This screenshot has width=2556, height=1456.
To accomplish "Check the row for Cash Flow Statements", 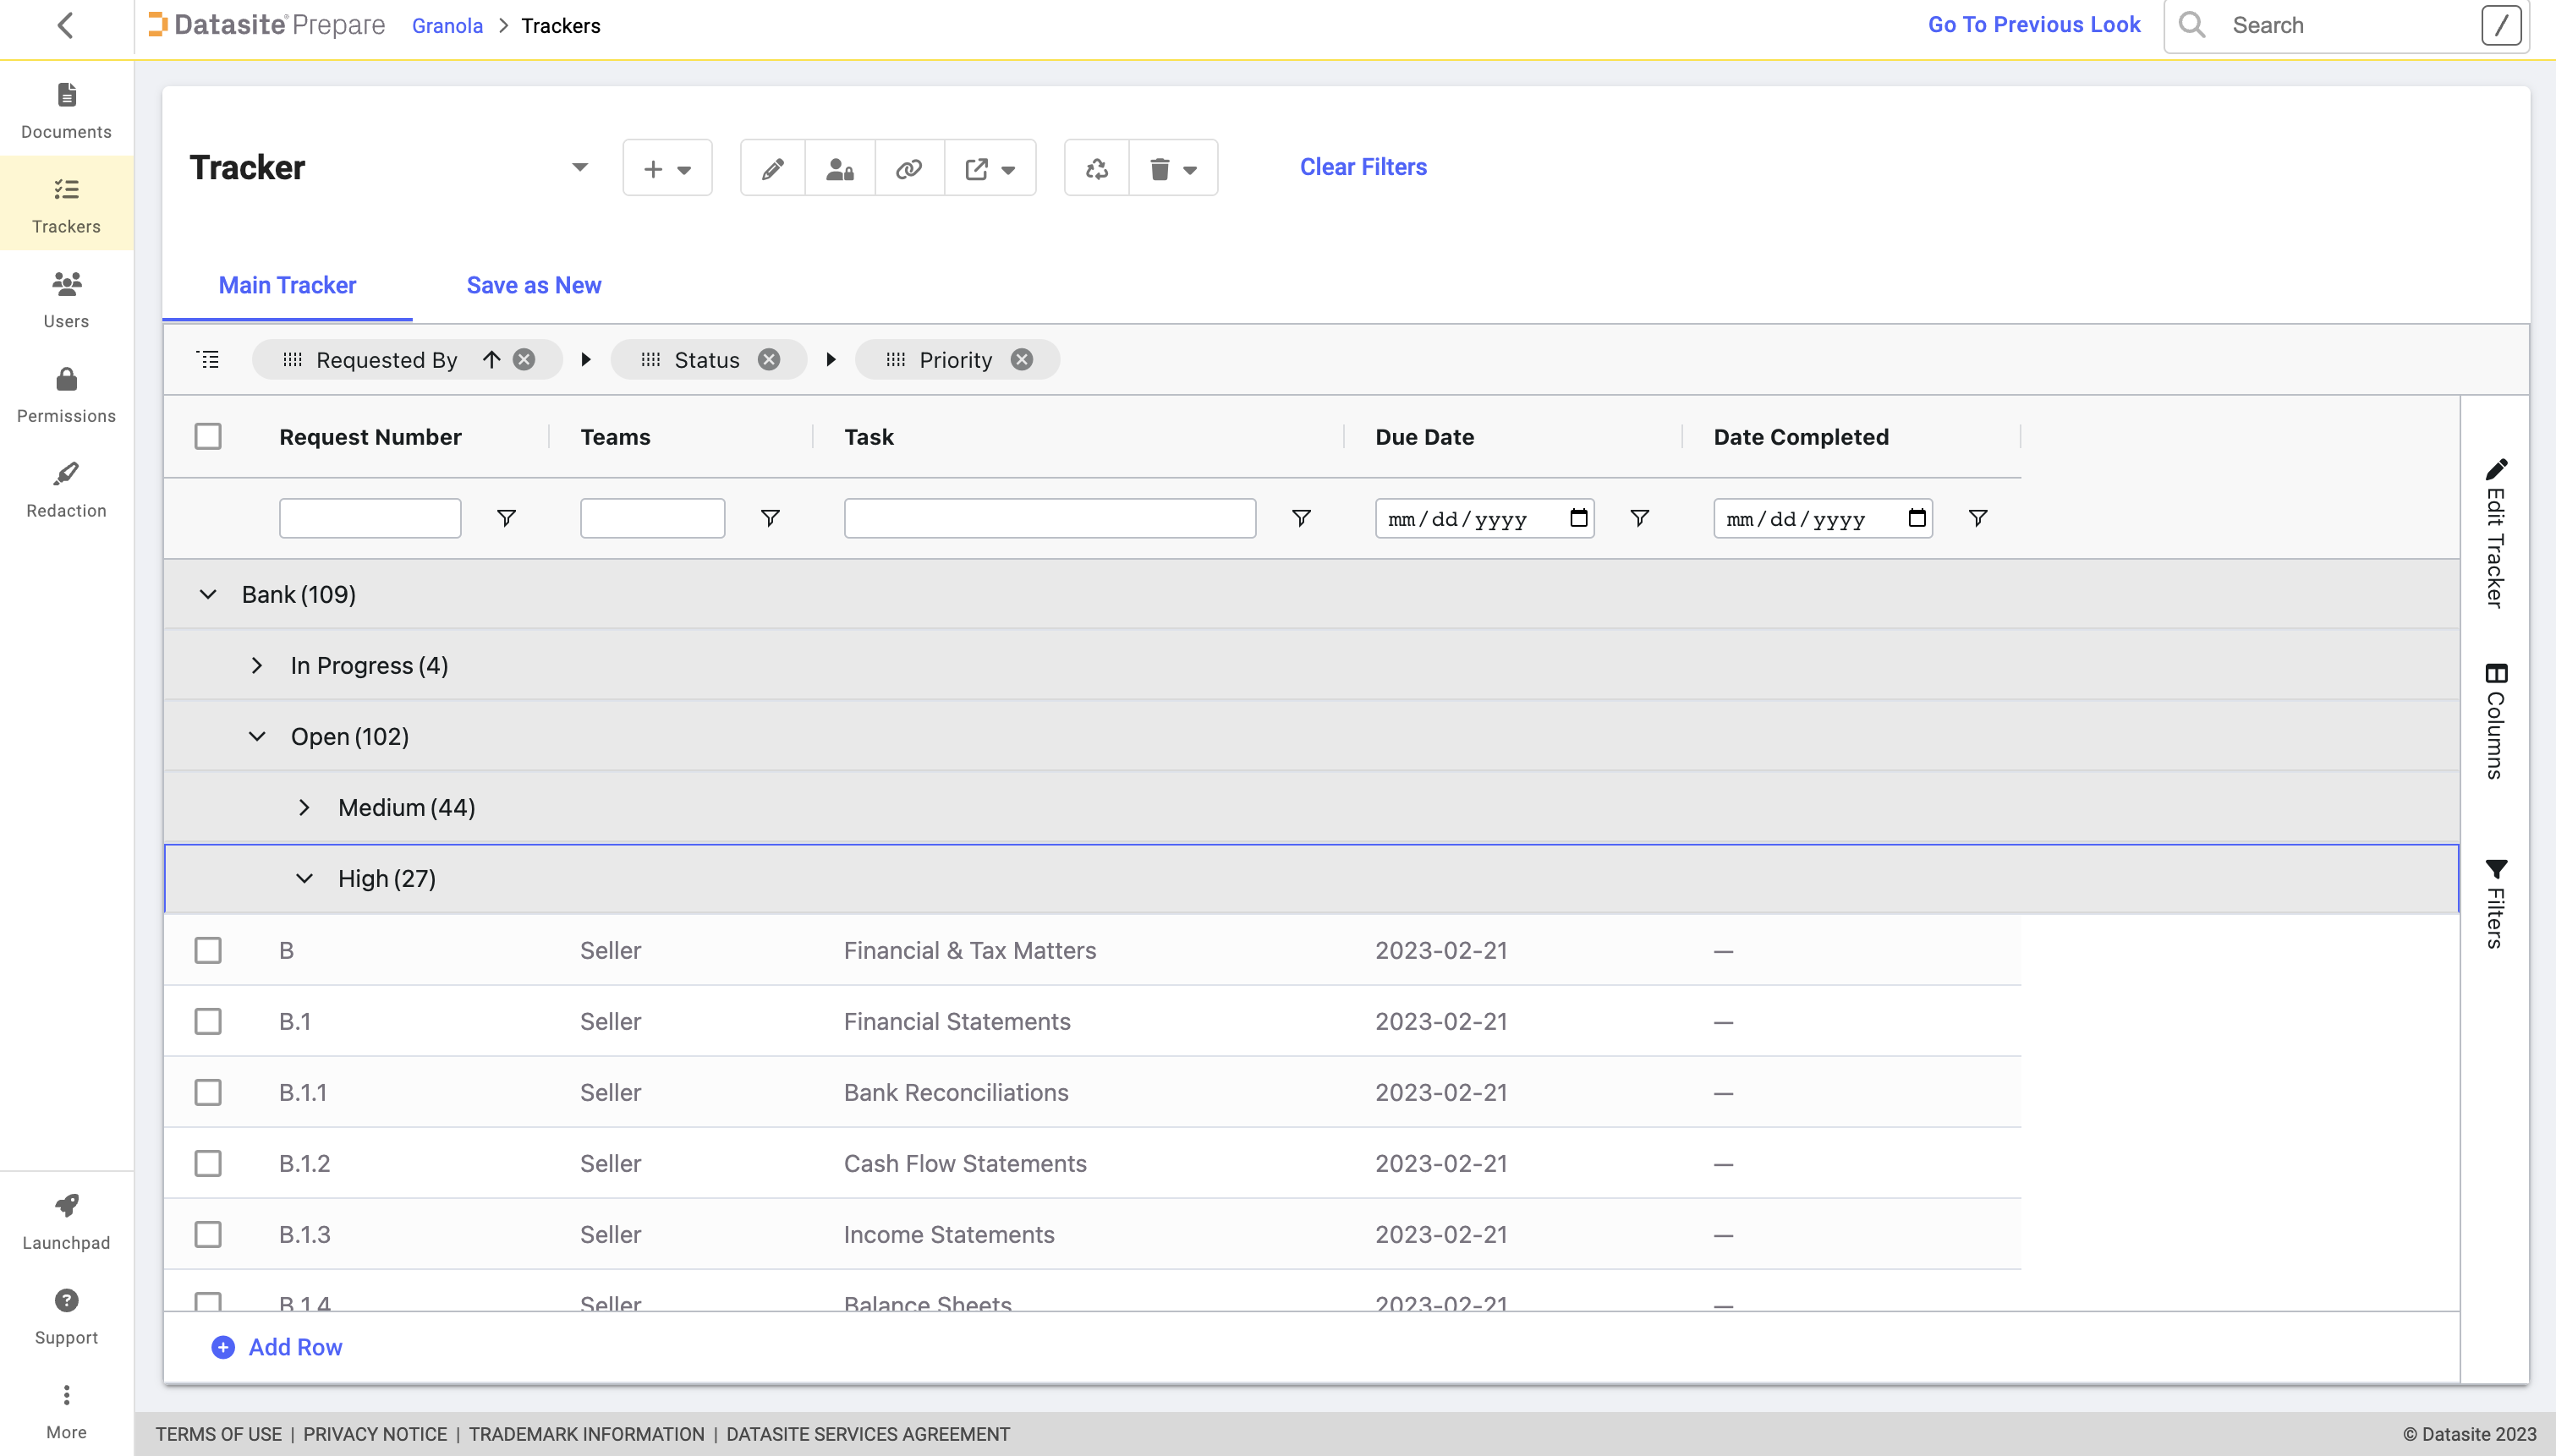I will (208, 1163).
